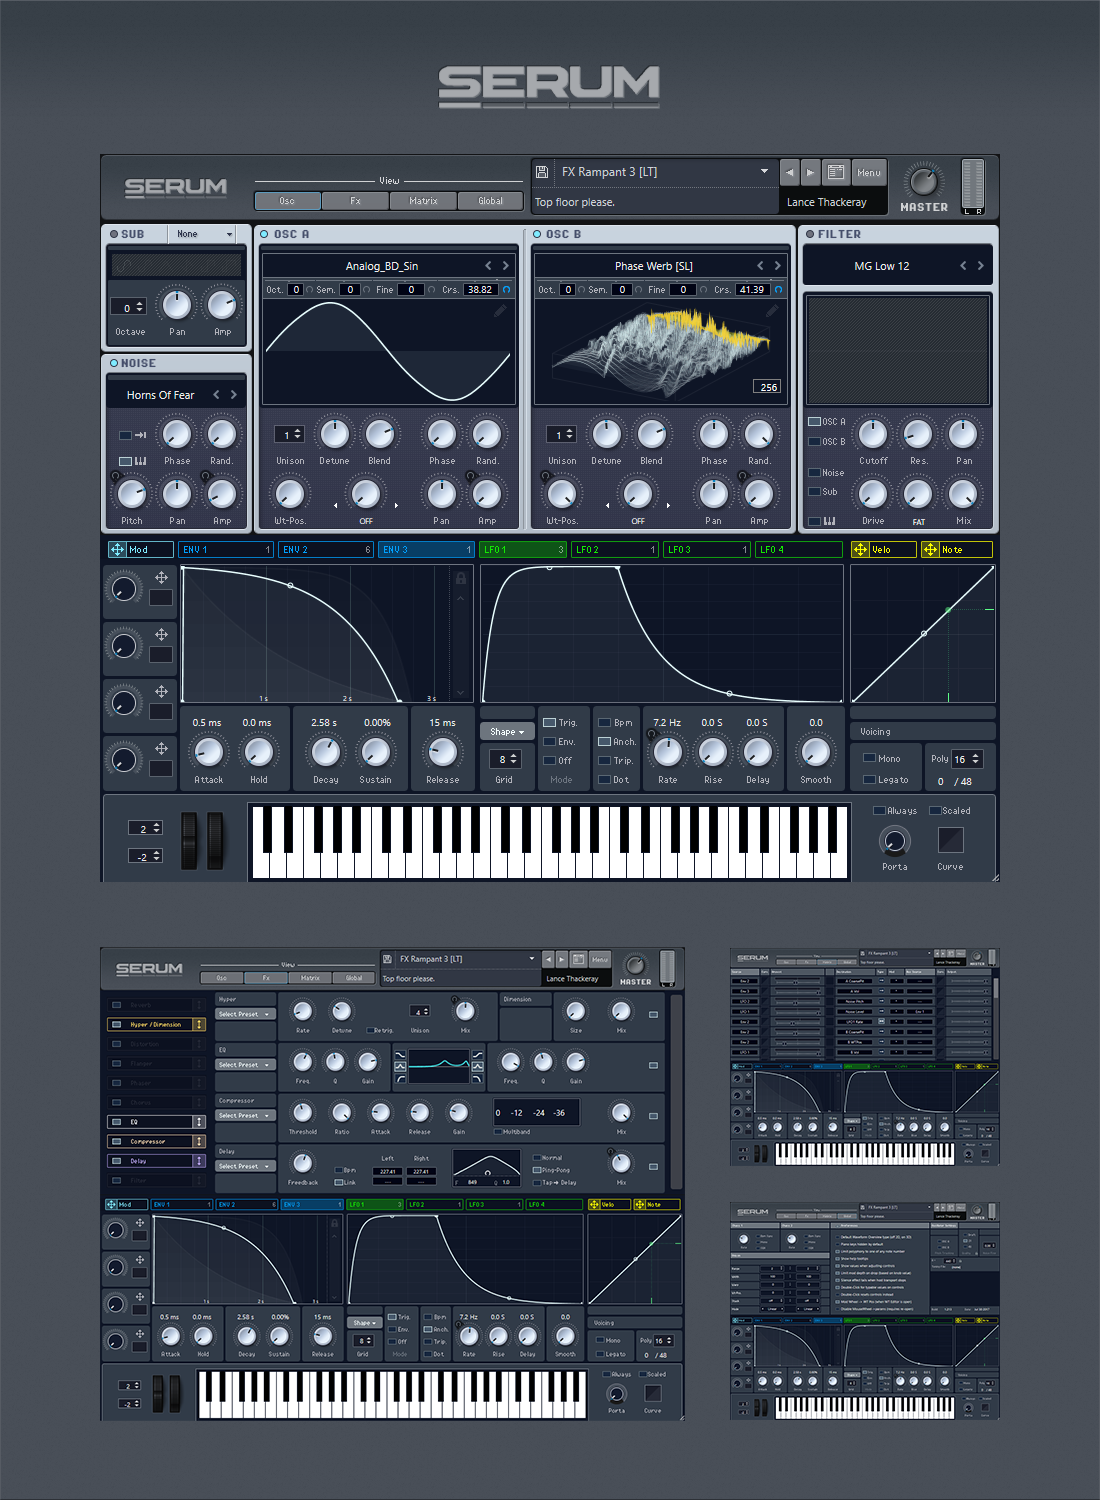Toggle the envelope lock icon in large Osc view
Image resolution: width=1100 pixels, height=1500 pixels.
461,578
